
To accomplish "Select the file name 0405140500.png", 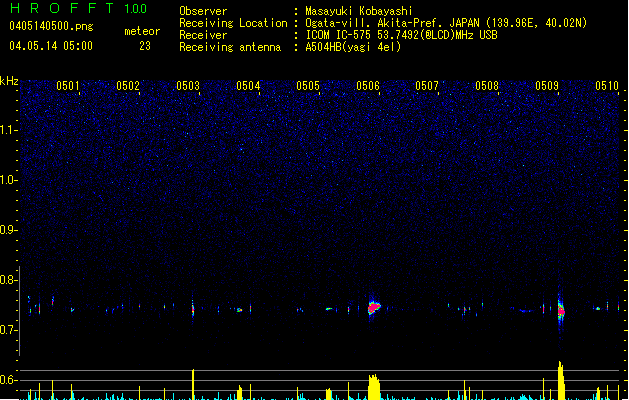I will pos(51,26).
